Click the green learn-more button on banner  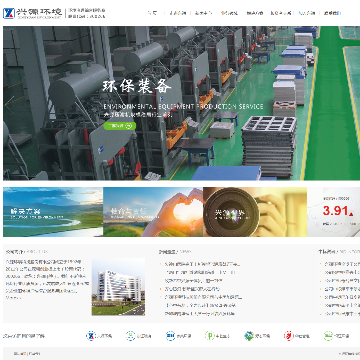point(120,126)
